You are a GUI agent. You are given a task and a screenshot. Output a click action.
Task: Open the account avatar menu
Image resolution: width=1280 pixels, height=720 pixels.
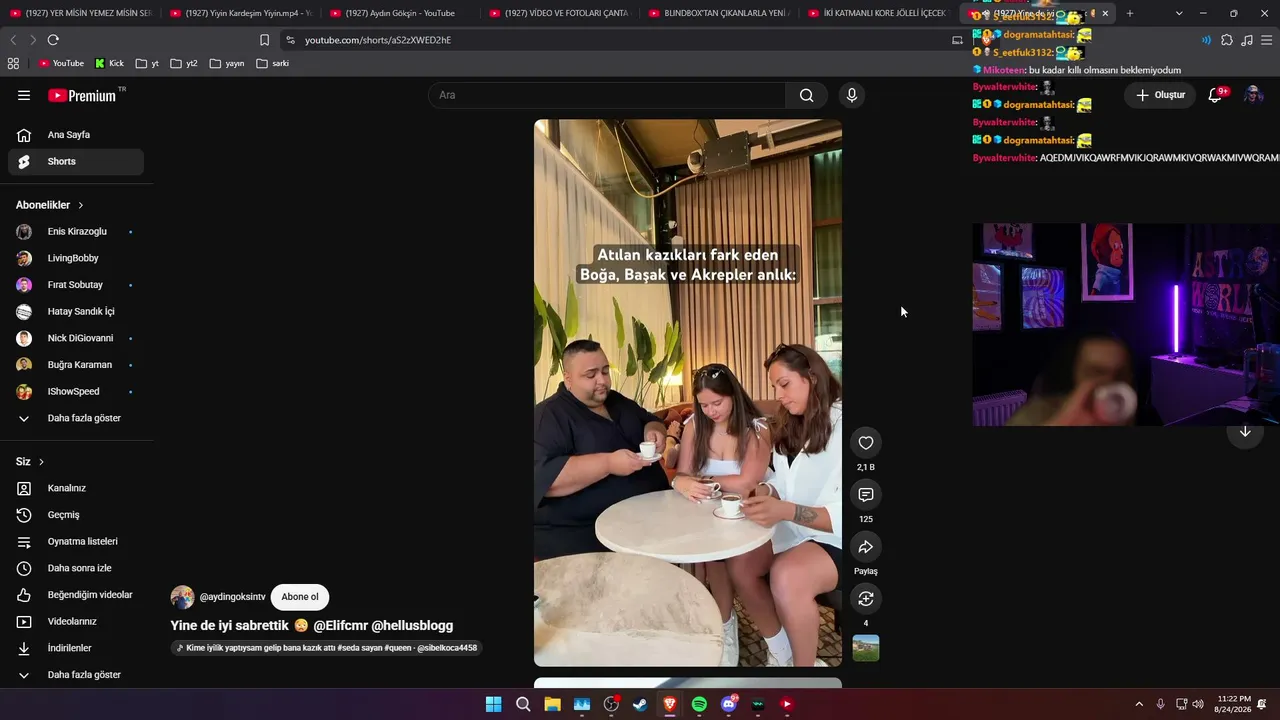[x=1253, y=95]
